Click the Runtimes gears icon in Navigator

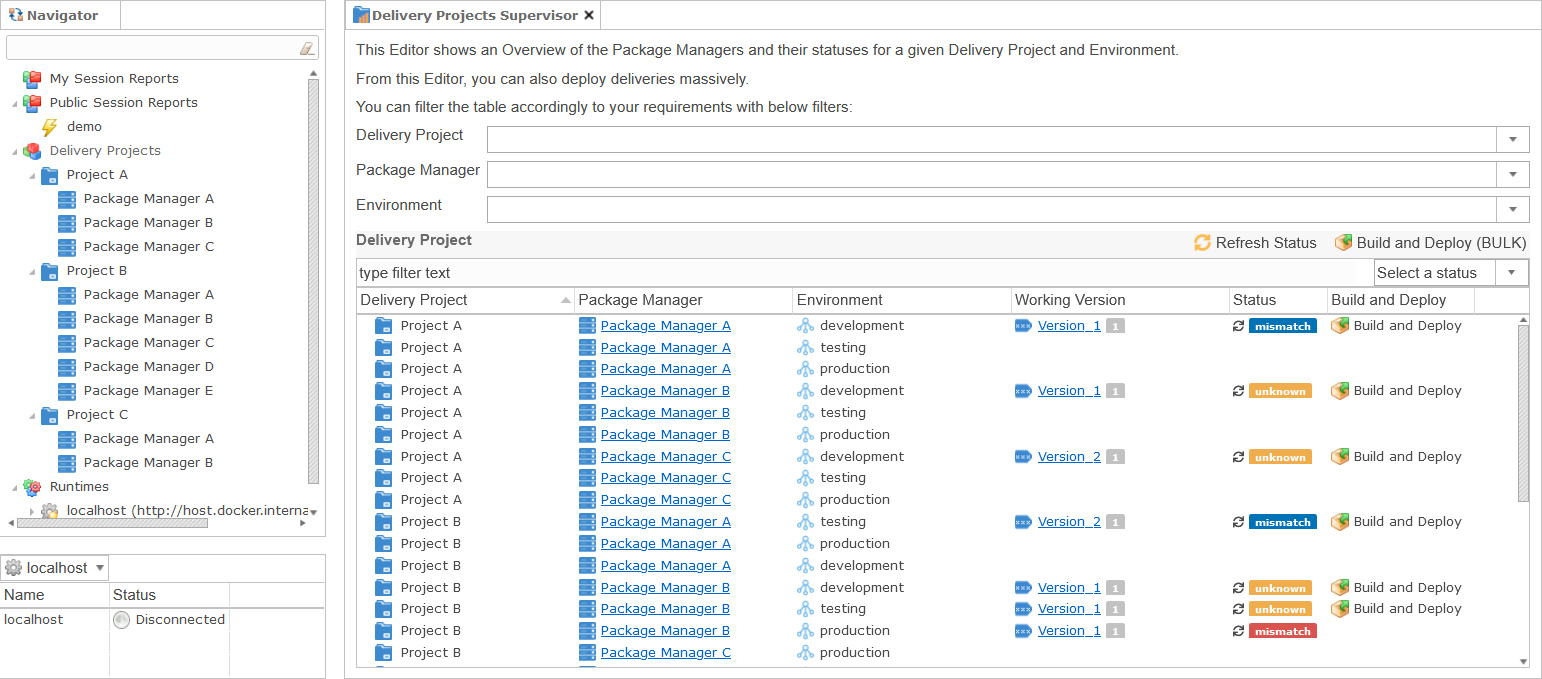pyautogui.click(x=32, y=487)
